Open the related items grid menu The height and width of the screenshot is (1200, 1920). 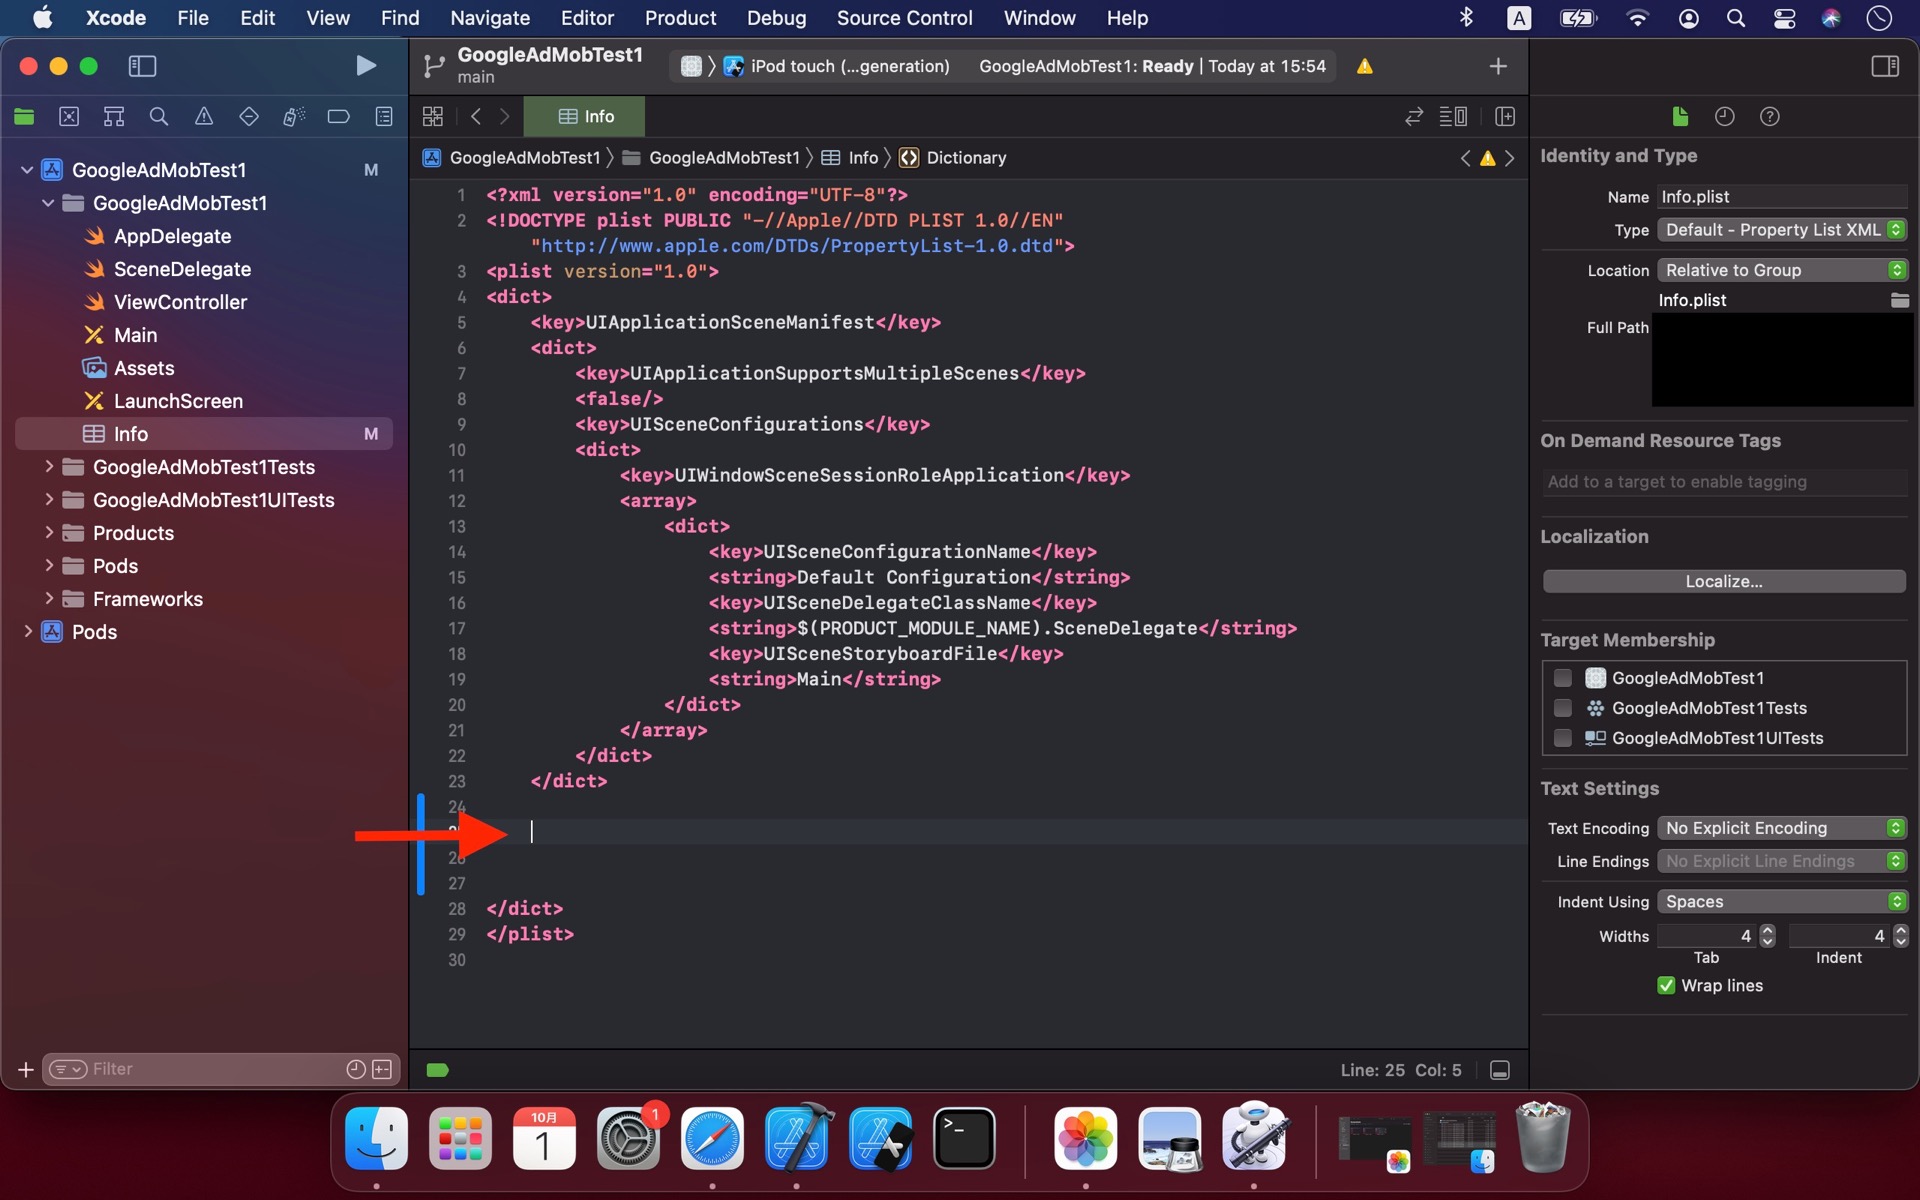(433, 117)
